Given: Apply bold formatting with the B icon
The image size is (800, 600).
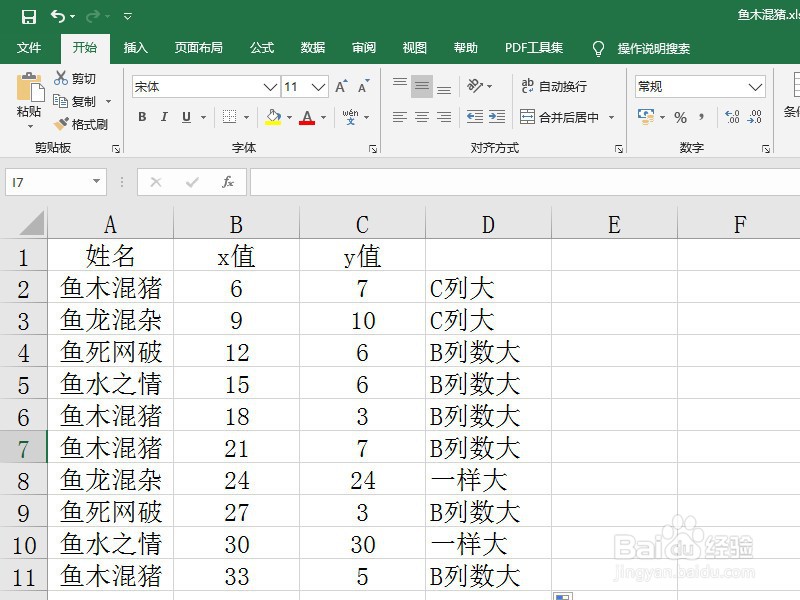Looking at the screenshot, I should [x=141, y=117].
